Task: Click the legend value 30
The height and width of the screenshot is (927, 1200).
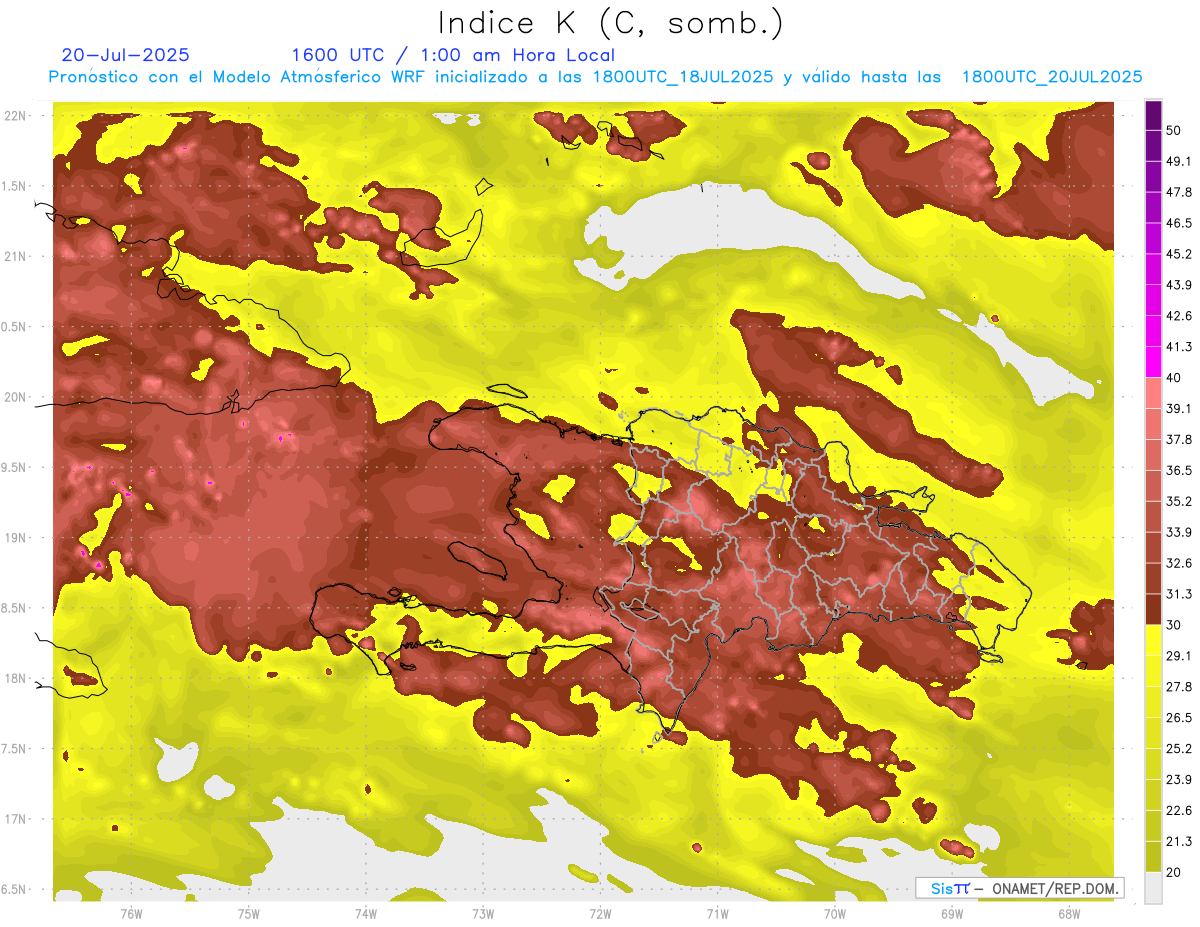Action: (x=1174, y=624)
